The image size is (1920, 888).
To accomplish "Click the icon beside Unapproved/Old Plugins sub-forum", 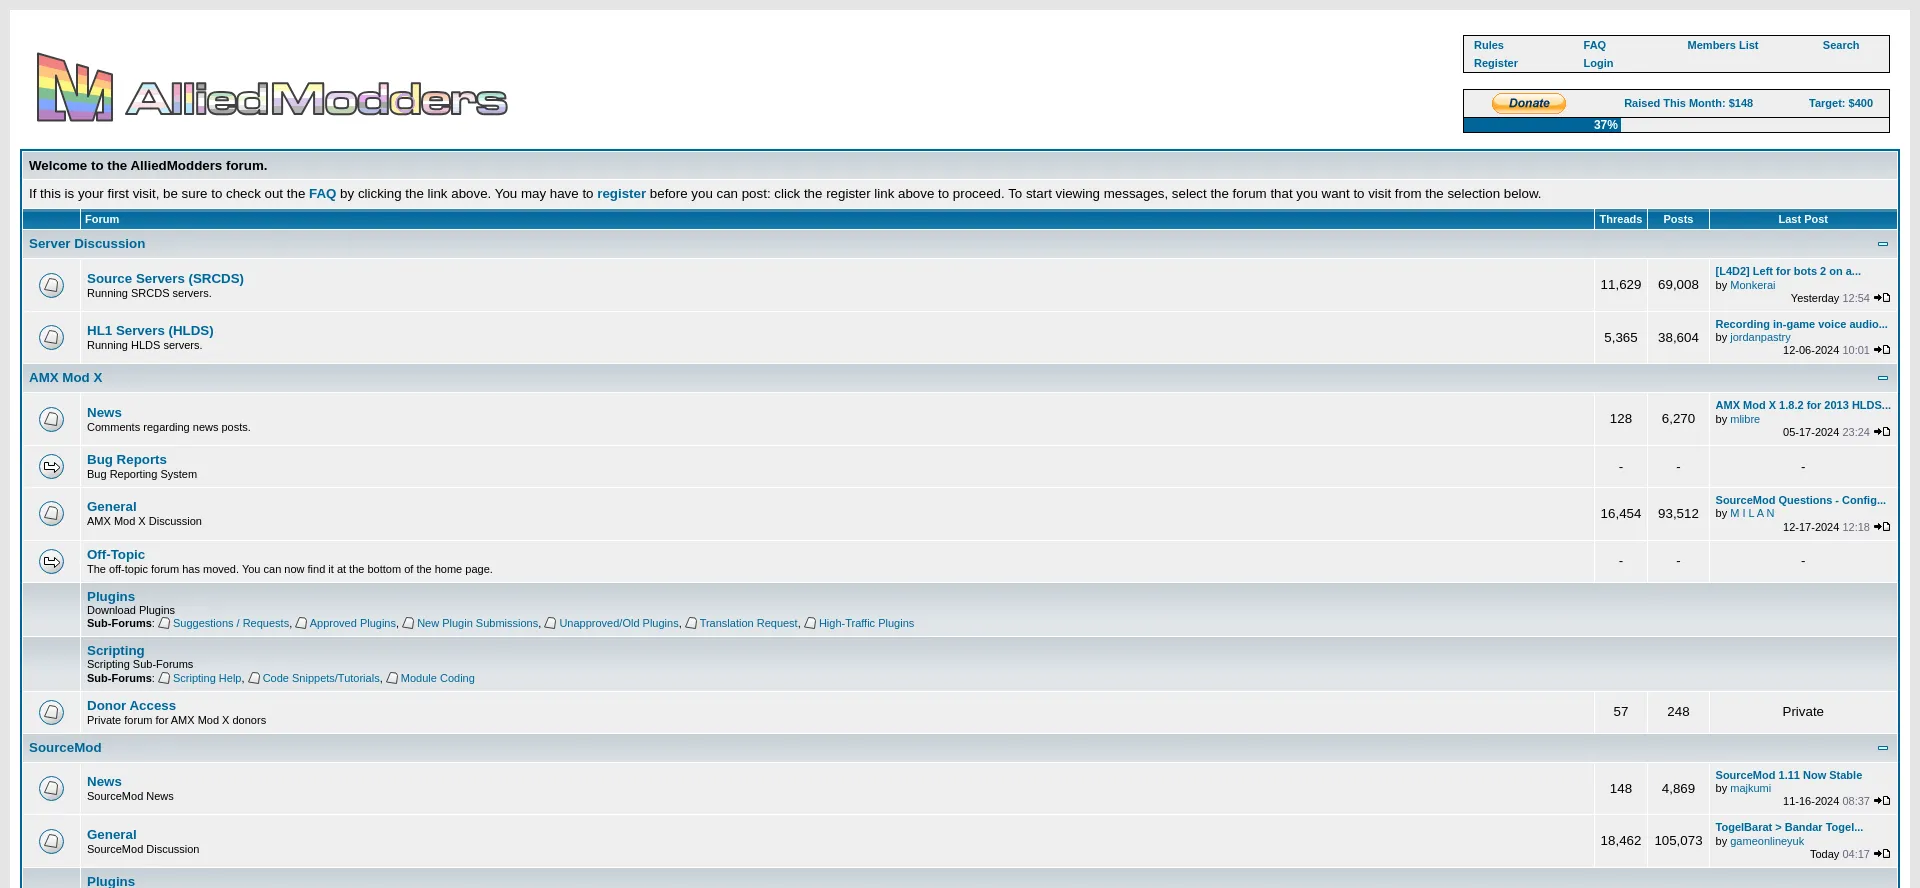I will pyautogui.click(x=550, y=623).
